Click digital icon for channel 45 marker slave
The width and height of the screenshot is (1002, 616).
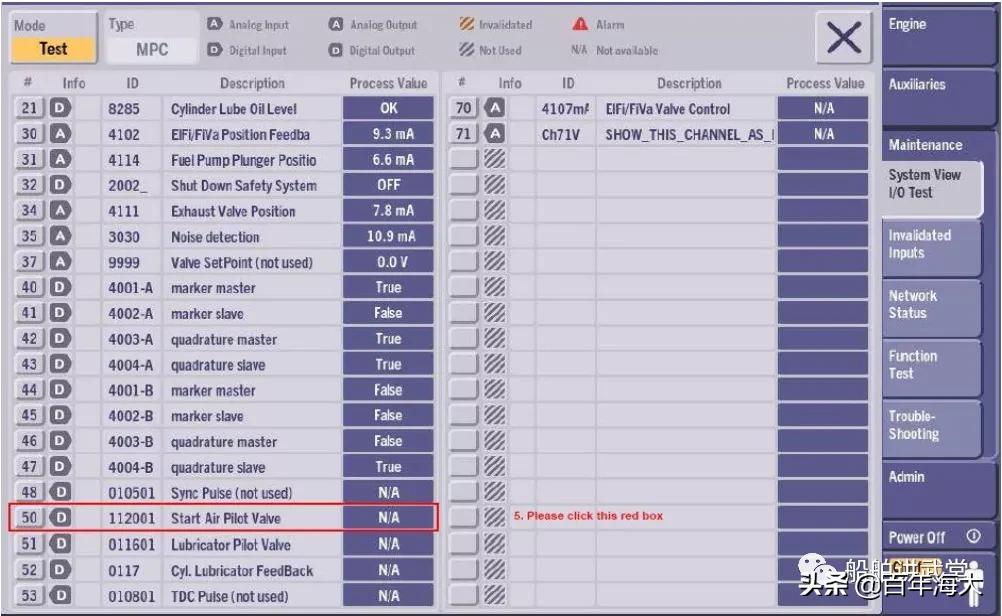point(61,415)
